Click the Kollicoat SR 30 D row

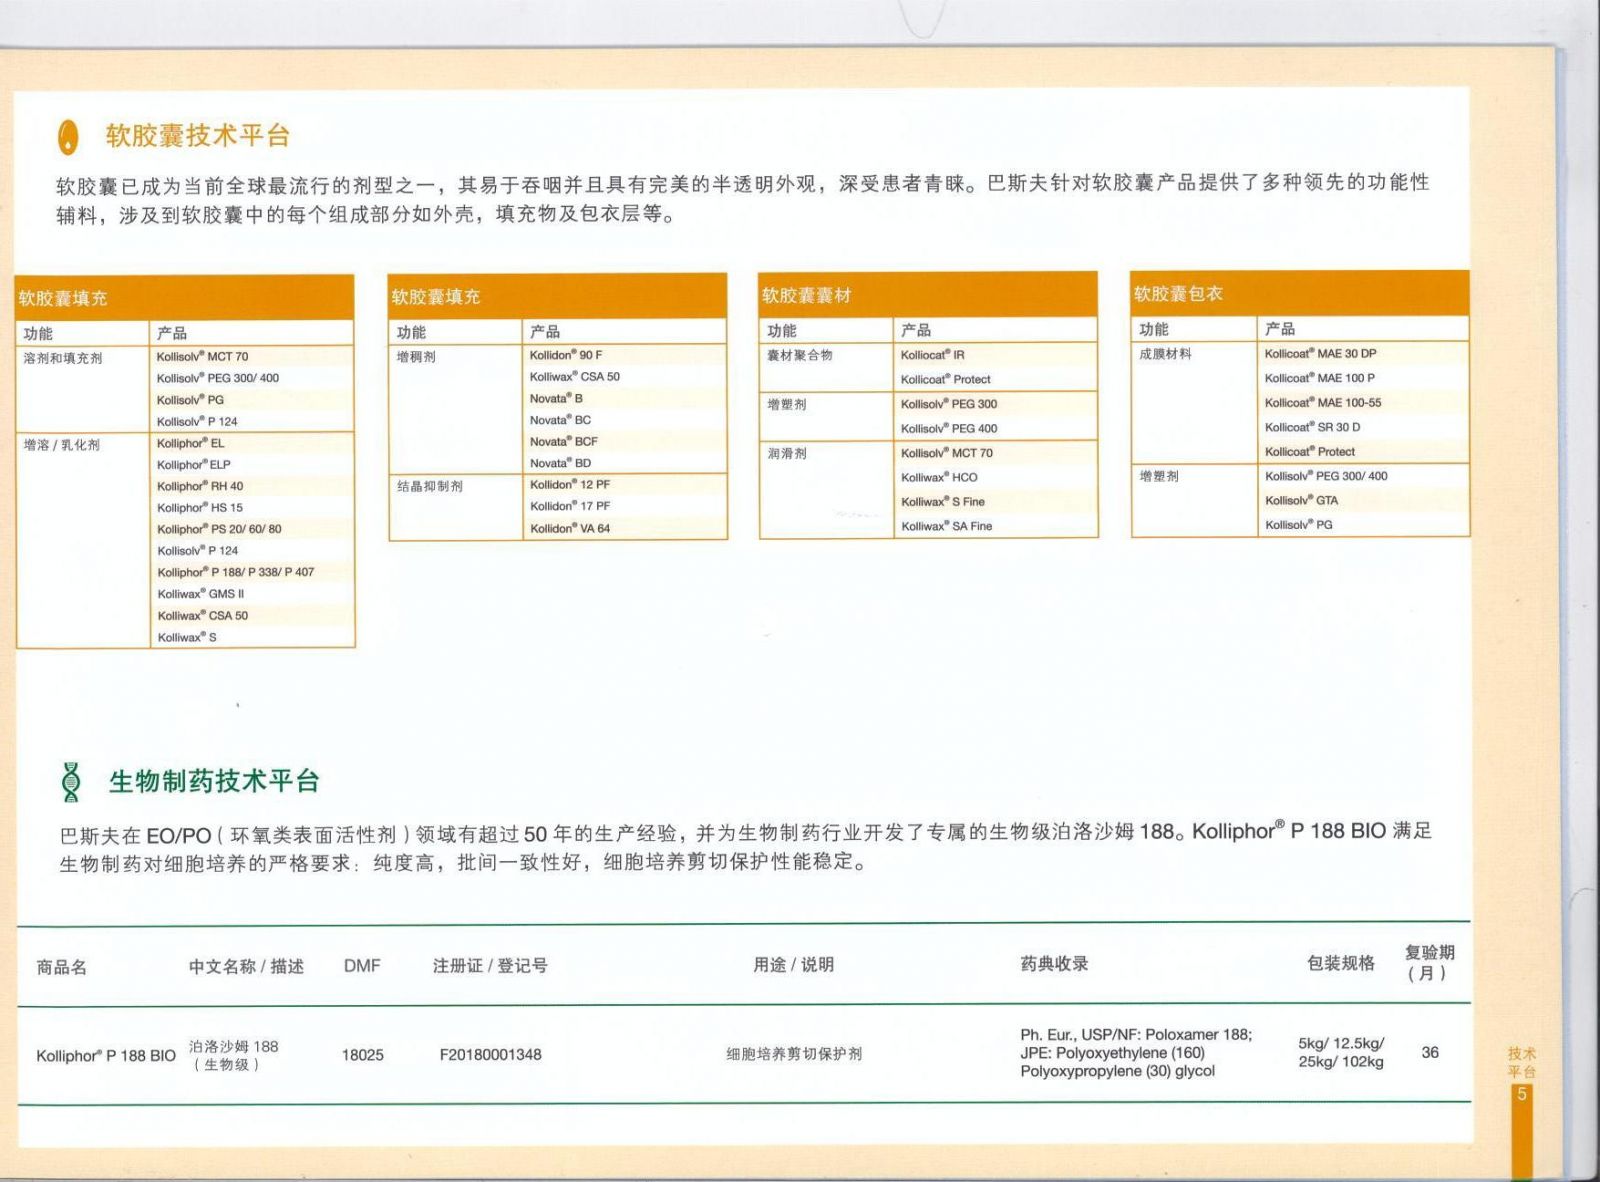1363,427
